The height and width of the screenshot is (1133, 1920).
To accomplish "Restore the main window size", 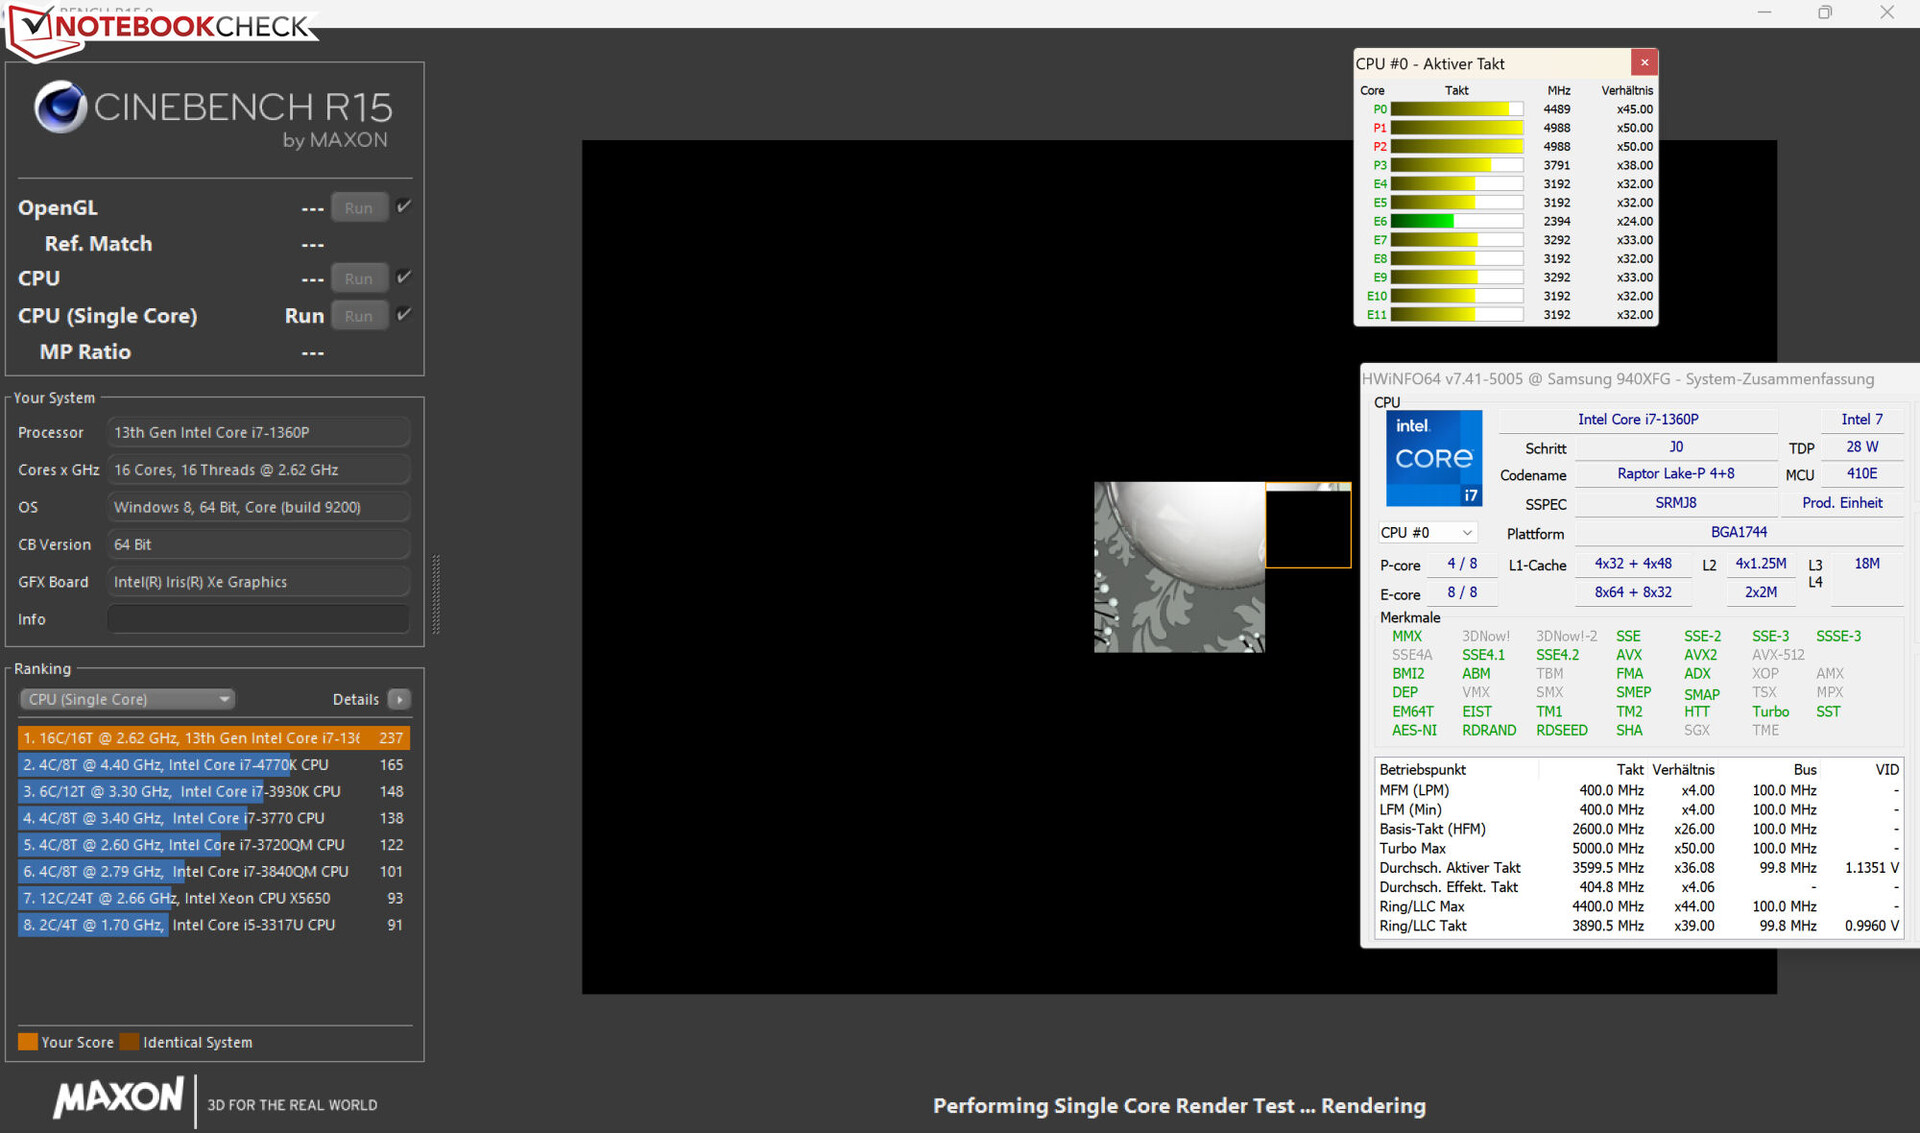I will tap(1825, 12).
